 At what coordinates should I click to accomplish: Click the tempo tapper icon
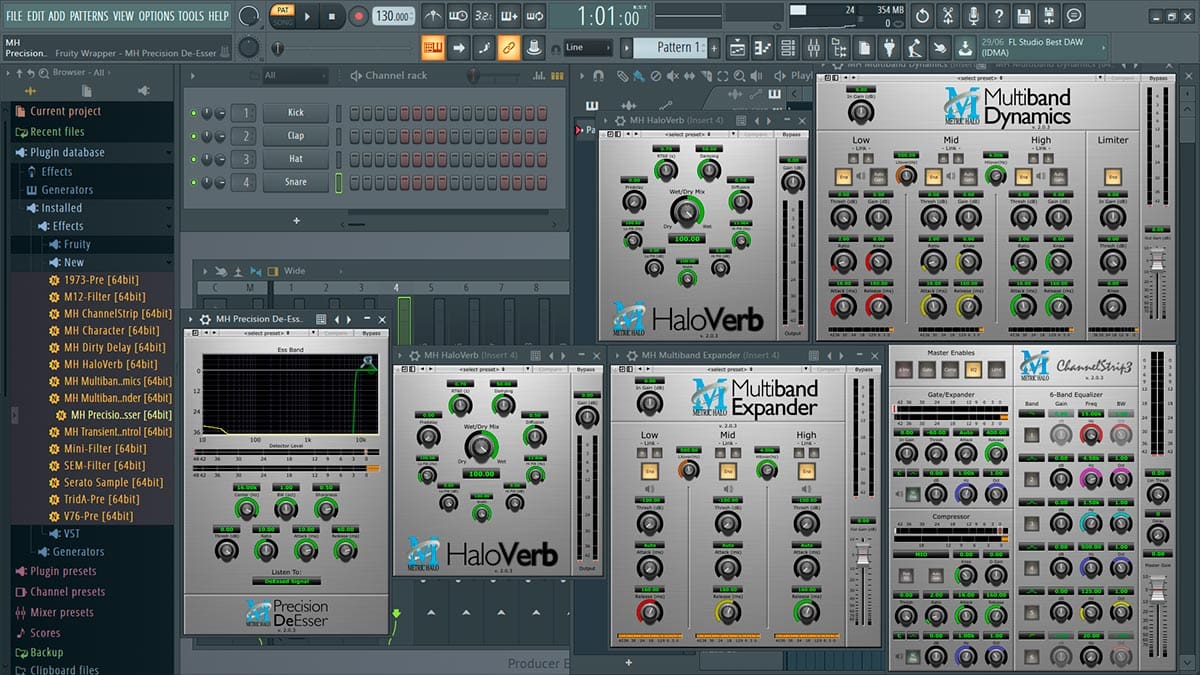click(914, 47)
